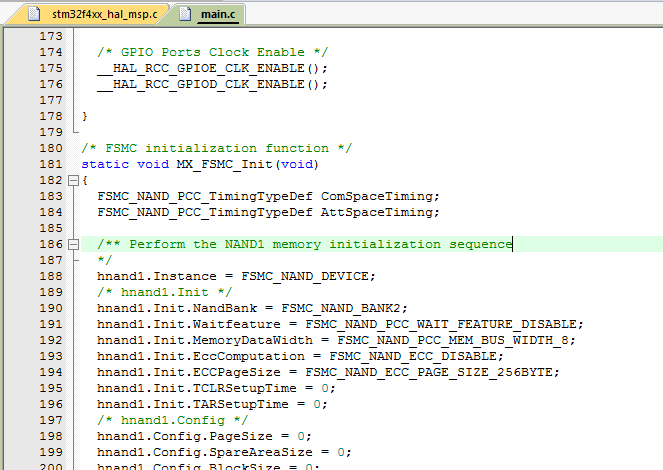This screenshot has width=663, height=470.
Task: Click the closing comment marker on line 187
Action: 104,260
